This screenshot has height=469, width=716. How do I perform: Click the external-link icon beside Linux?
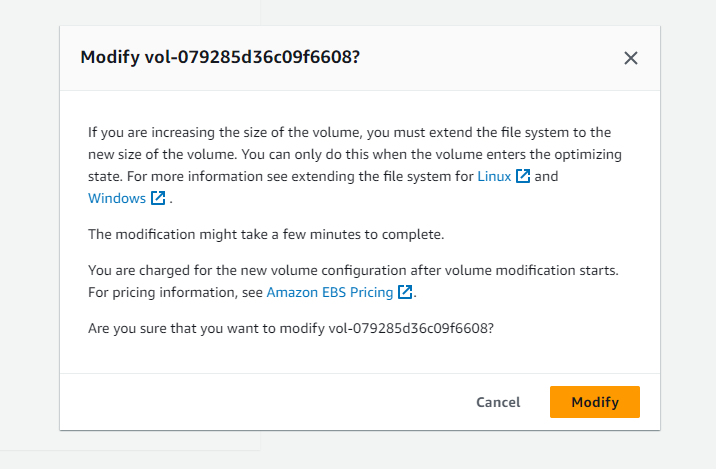[523, 176]
